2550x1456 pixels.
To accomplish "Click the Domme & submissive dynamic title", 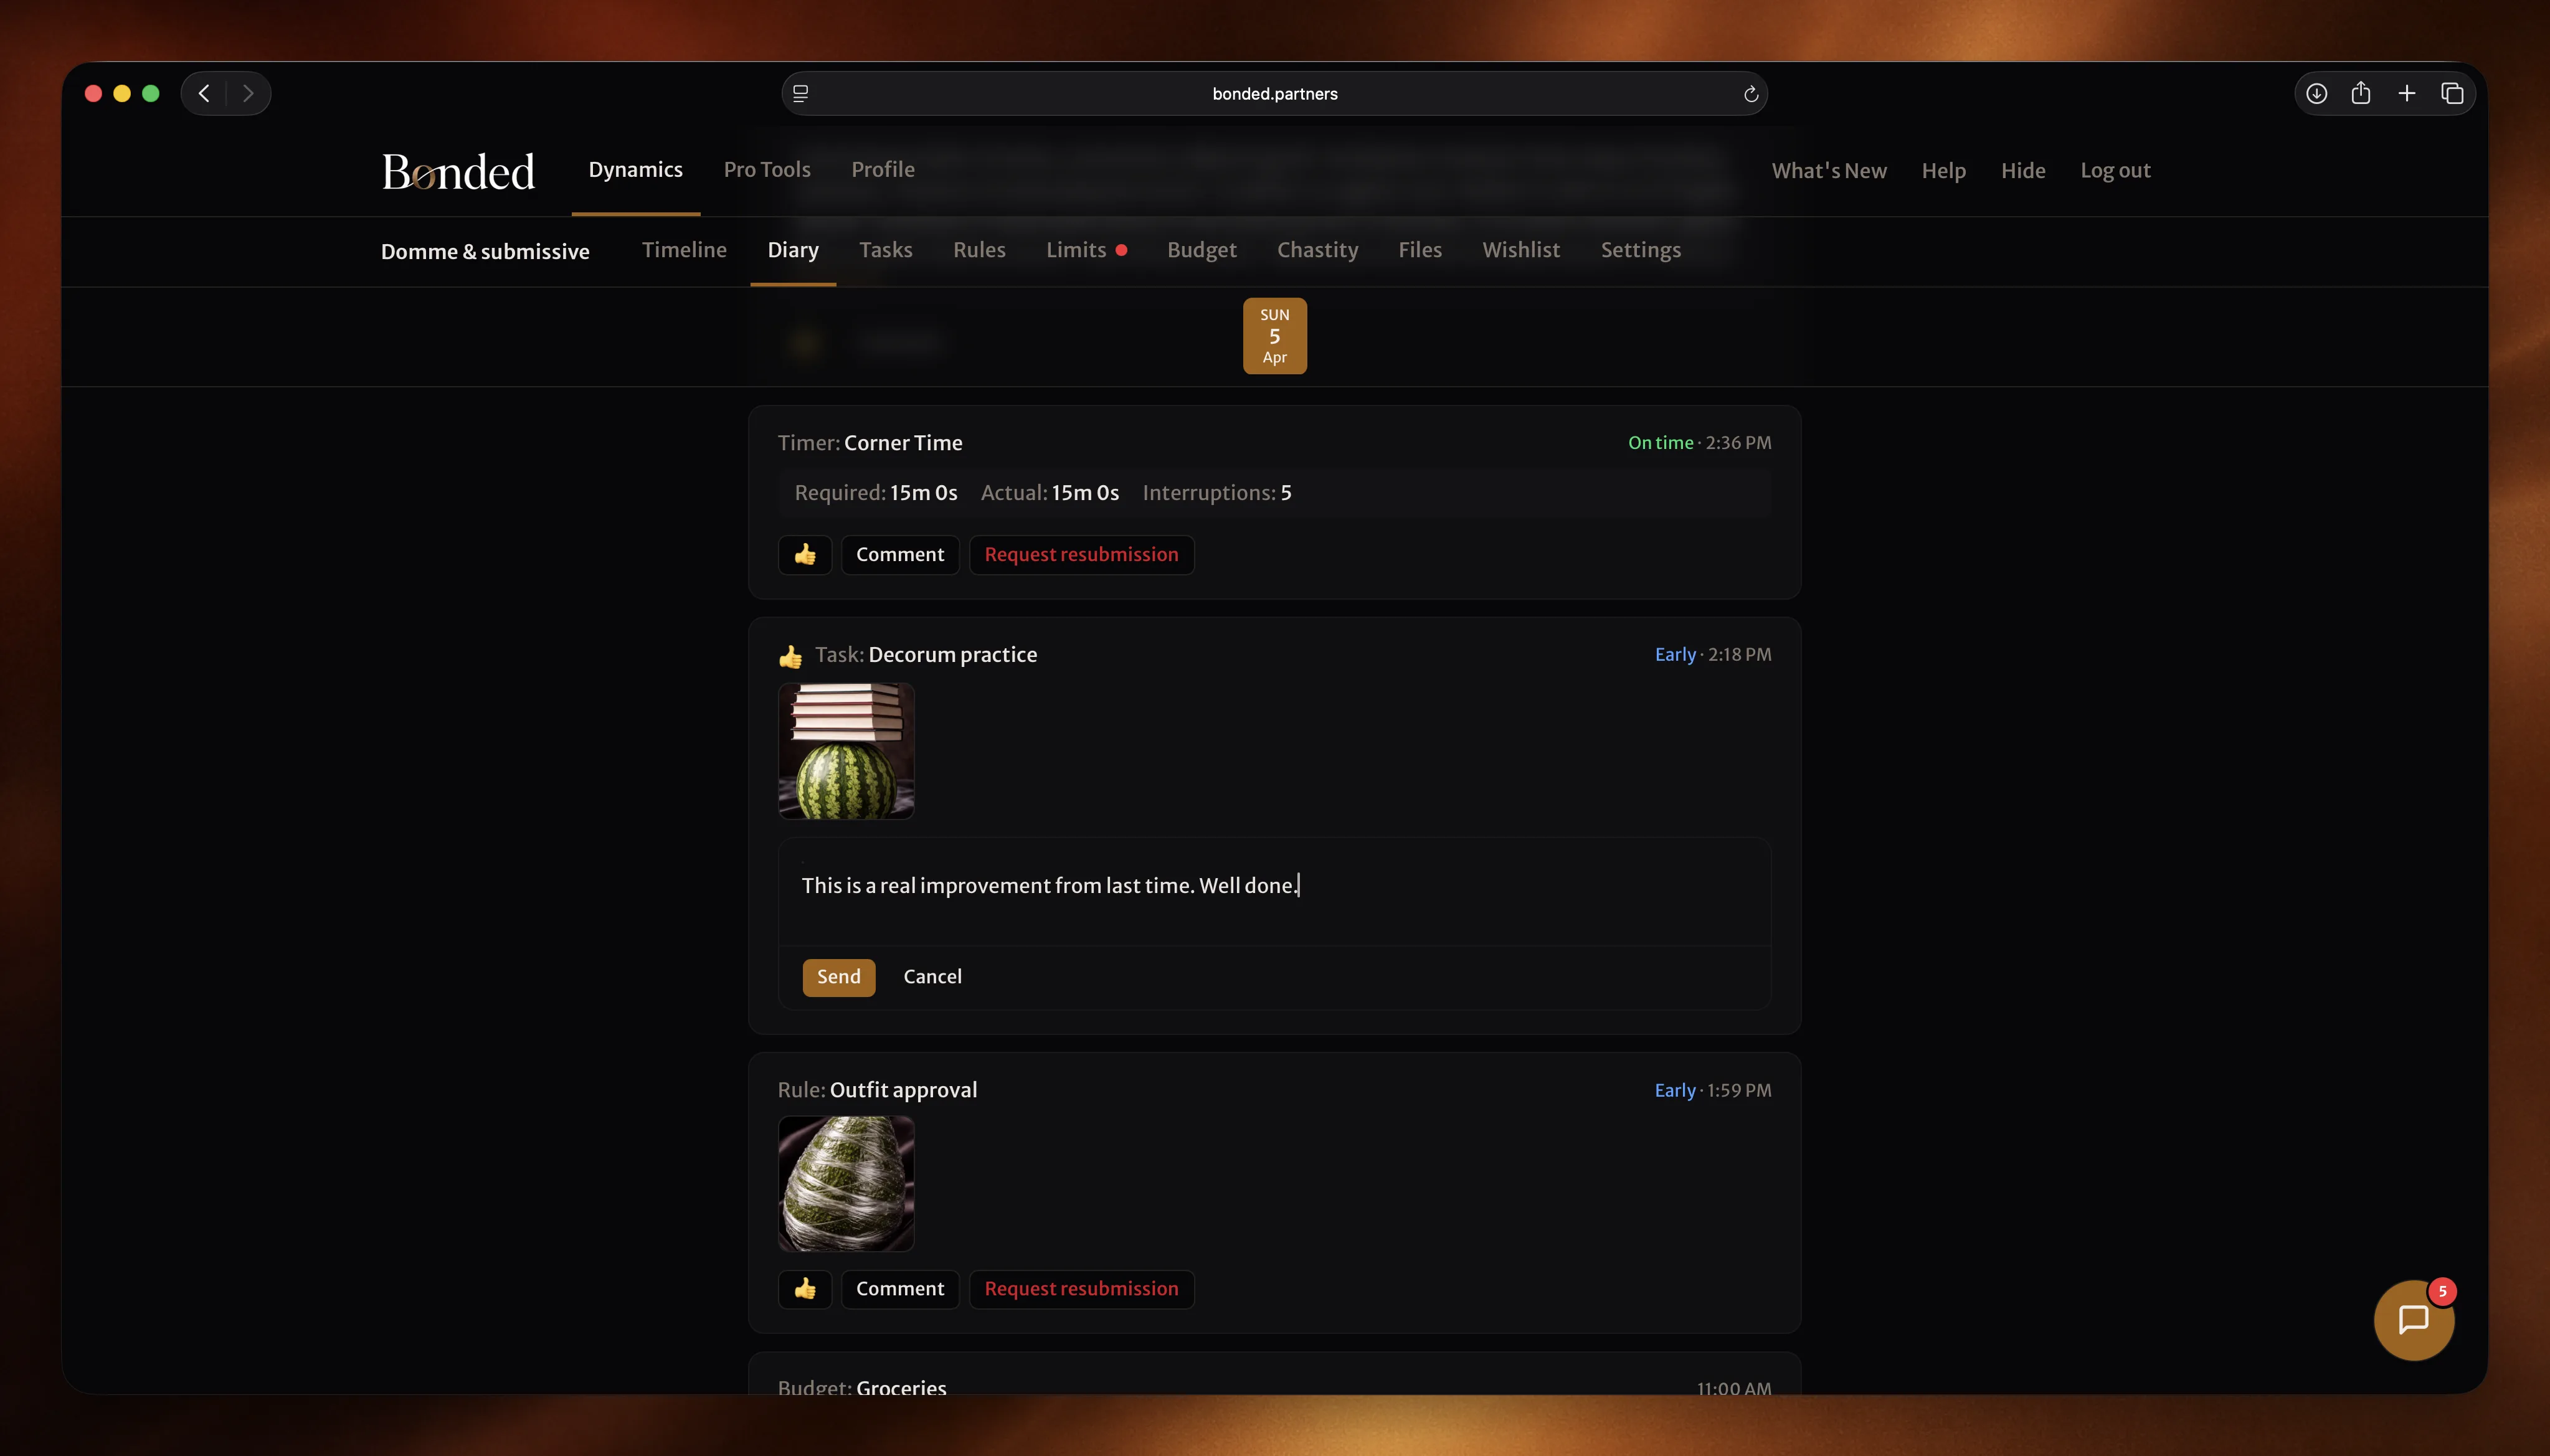I will pyautogui.click(x=485, y=251).
